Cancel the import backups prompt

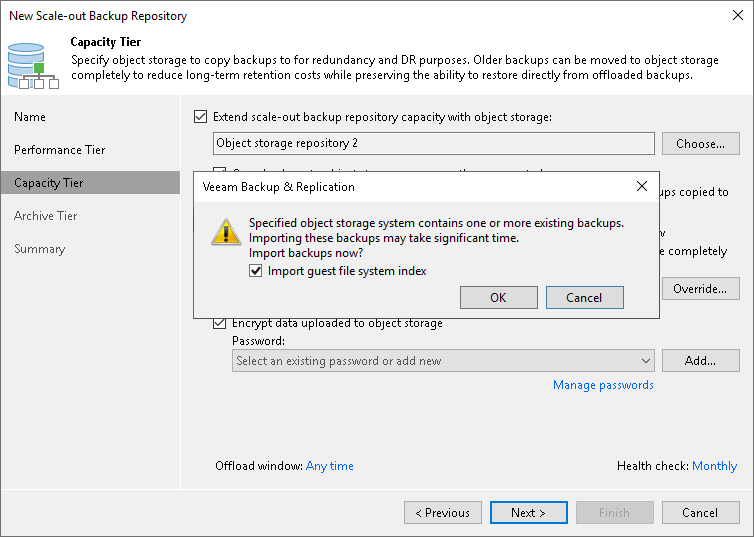[x=584, y=297]
